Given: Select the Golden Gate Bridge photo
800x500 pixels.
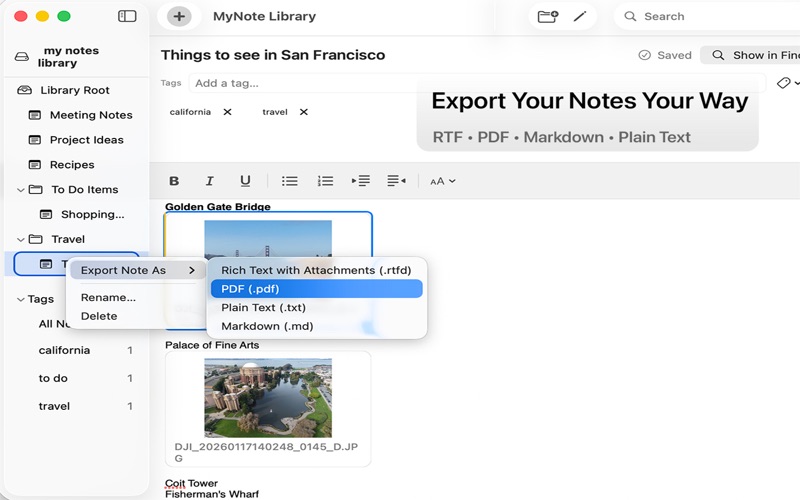Looking at the screenshot, I should pyautogui.click(x=268, y=240).
